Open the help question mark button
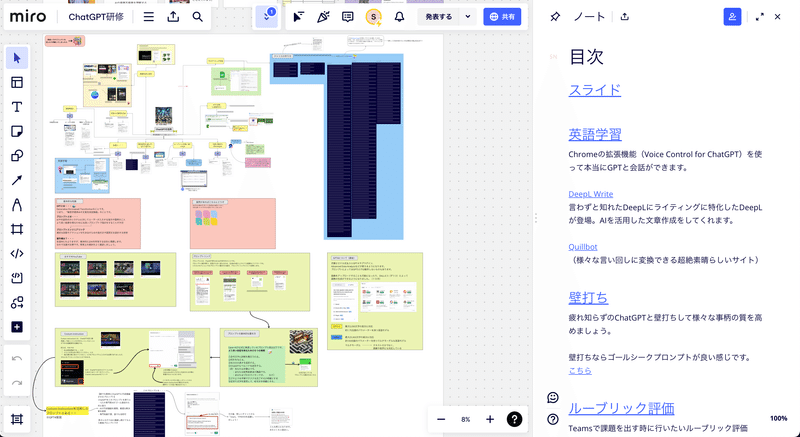The width and height of the screenshot is (800, 437). coord(514,419)
